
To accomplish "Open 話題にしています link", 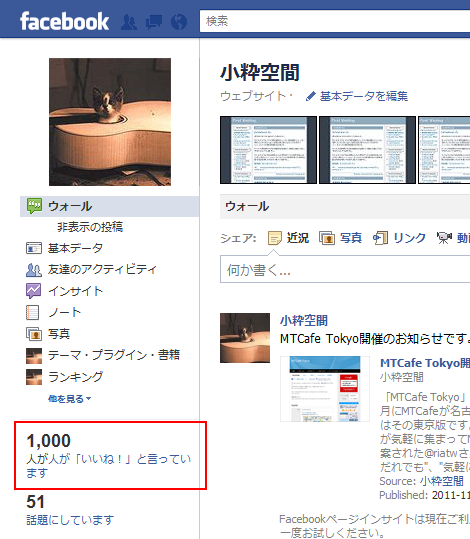I will [70, 520].
